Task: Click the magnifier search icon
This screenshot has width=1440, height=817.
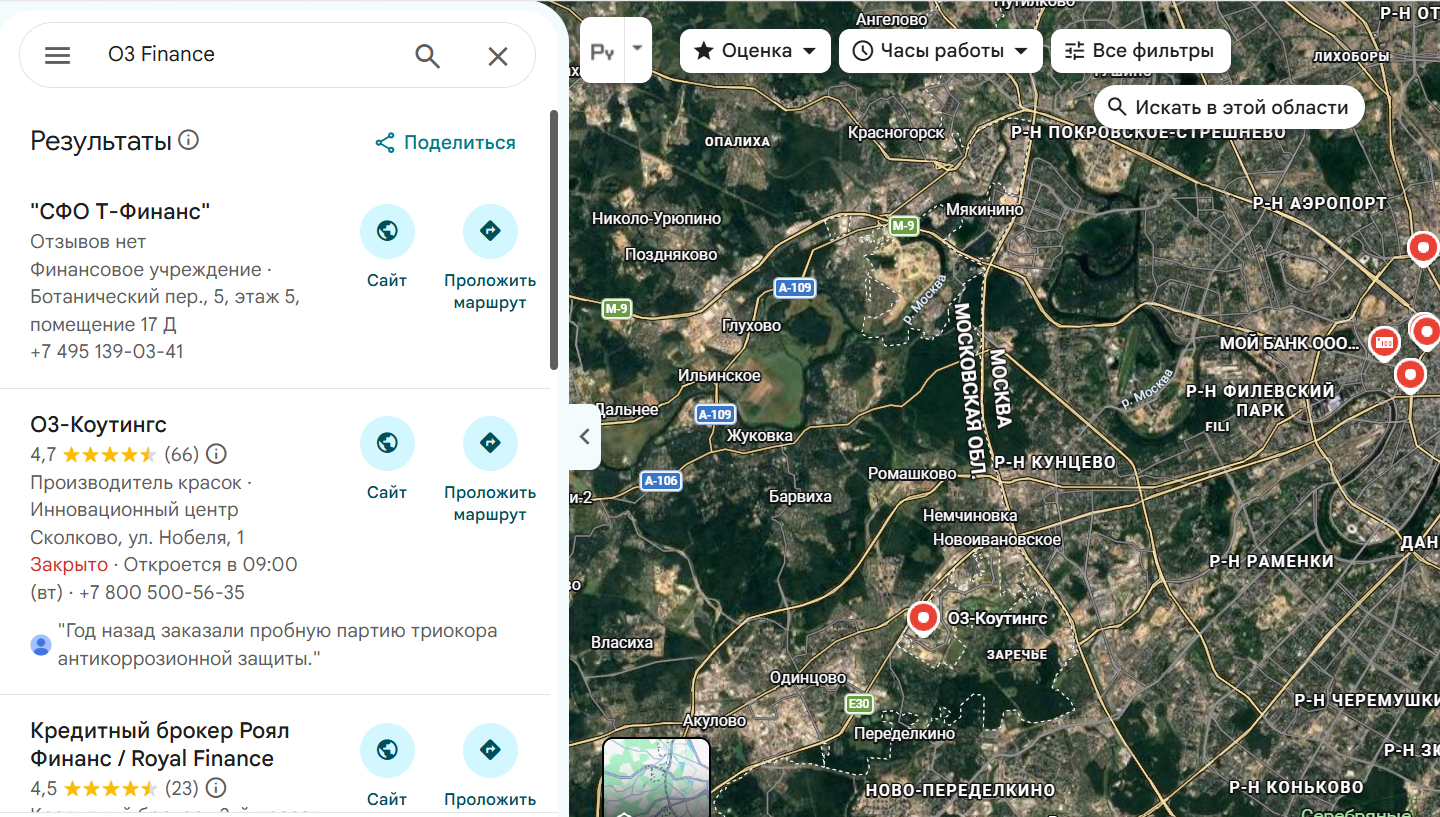Action: tap(428, 56)
